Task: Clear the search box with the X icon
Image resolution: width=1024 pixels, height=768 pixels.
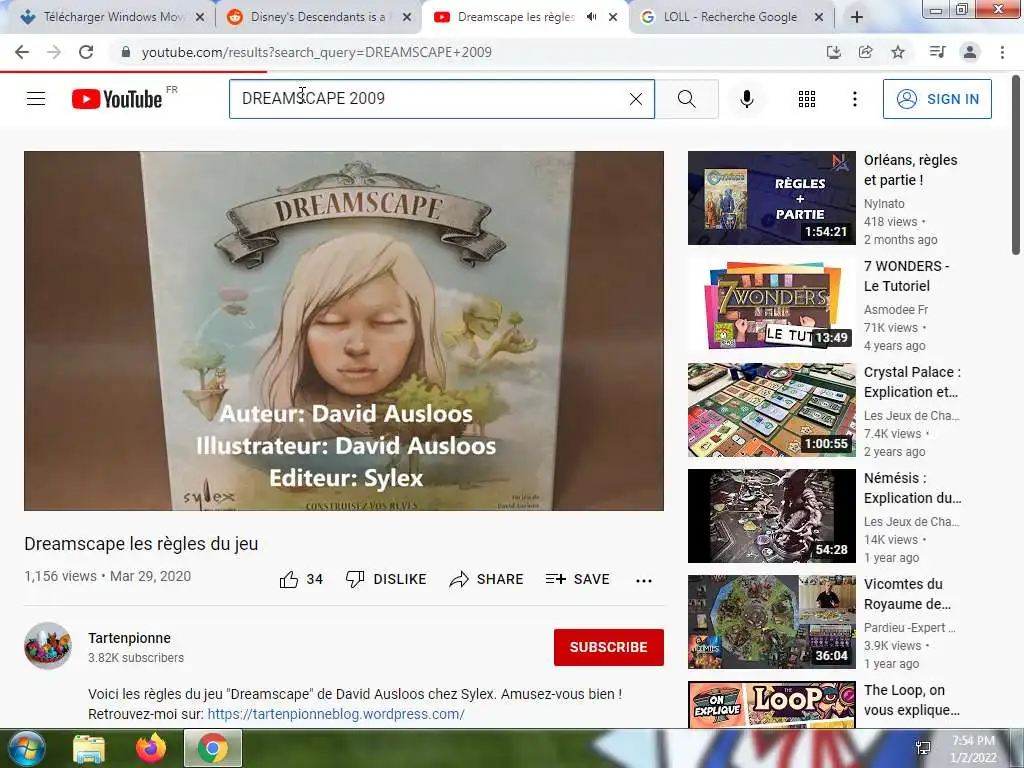Action: click(635, 99)
